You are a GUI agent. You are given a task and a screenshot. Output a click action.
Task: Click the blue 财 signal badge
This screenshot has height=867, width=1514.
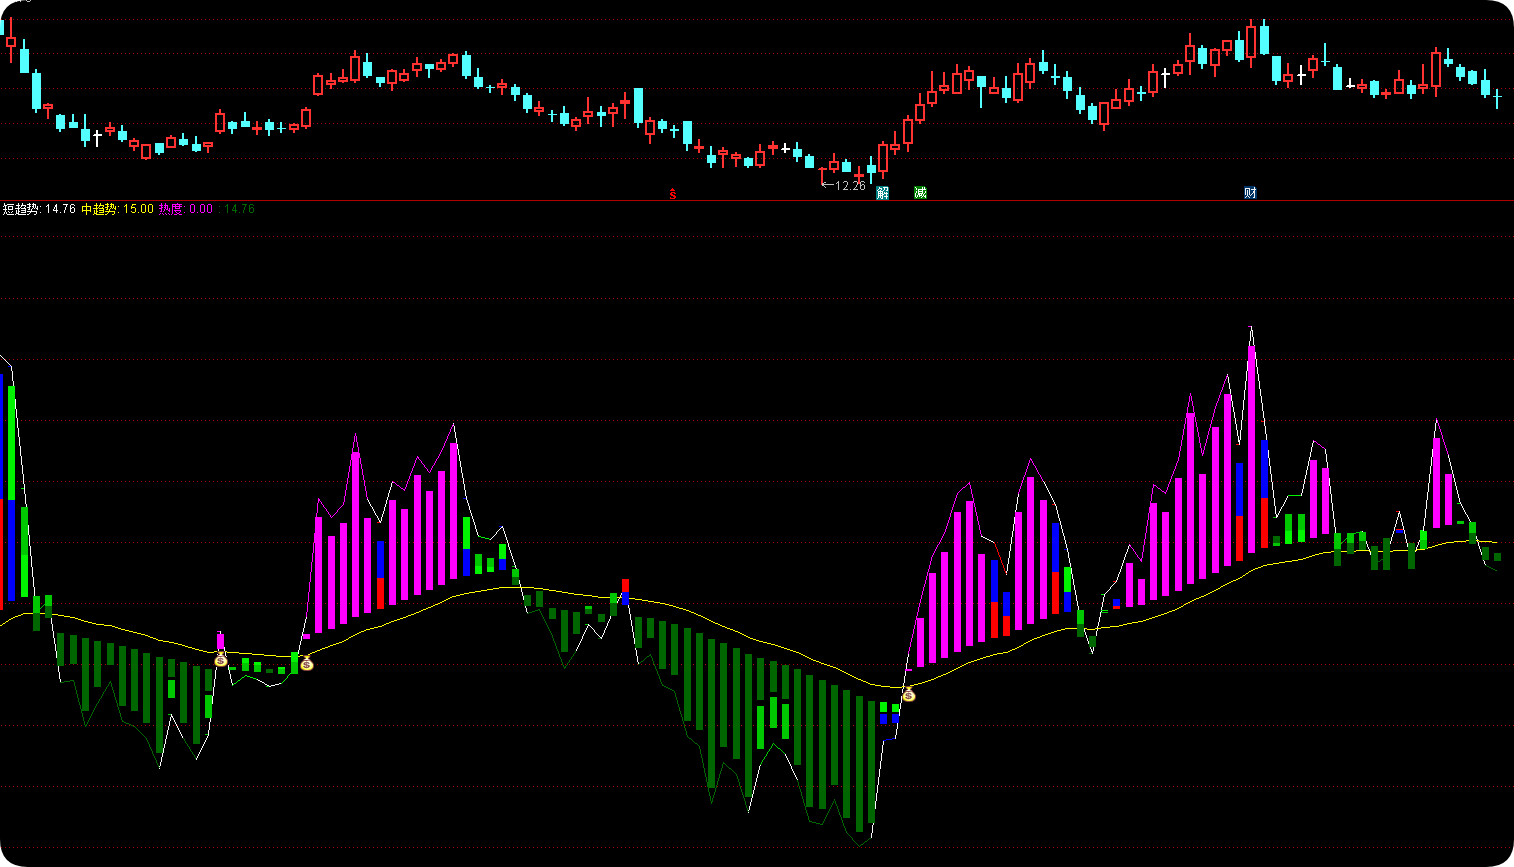[1250, 193]
